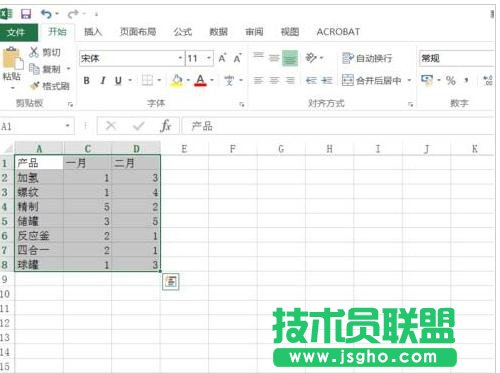Click the Increase Indent icon
This screenshot has width=500, height=373.
(x=327, y=80)
